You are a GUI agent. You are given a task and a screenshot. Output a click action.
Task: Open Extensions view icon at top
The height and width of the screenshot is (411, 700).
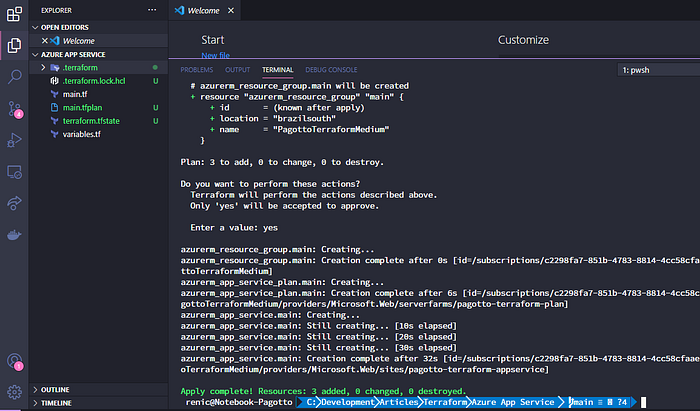[x=14, y=14]
